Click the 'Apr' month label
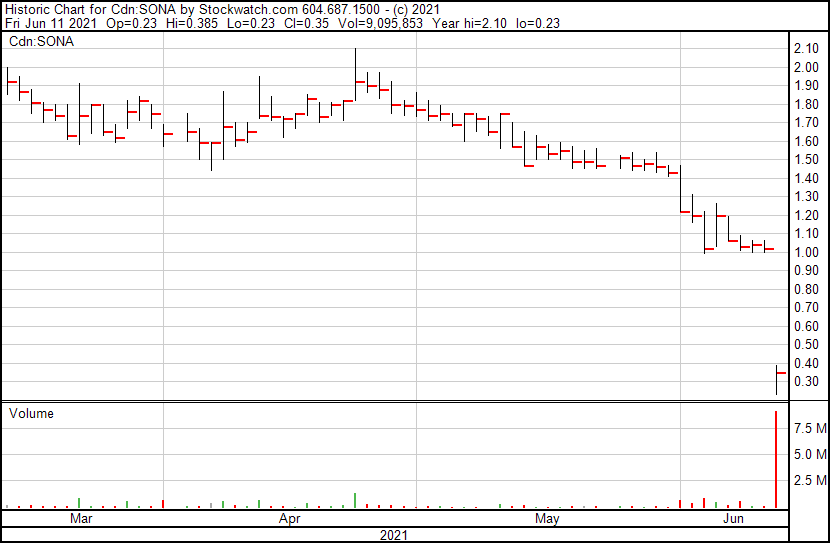This screenshot has width=830, height=543. click(290, 518)
